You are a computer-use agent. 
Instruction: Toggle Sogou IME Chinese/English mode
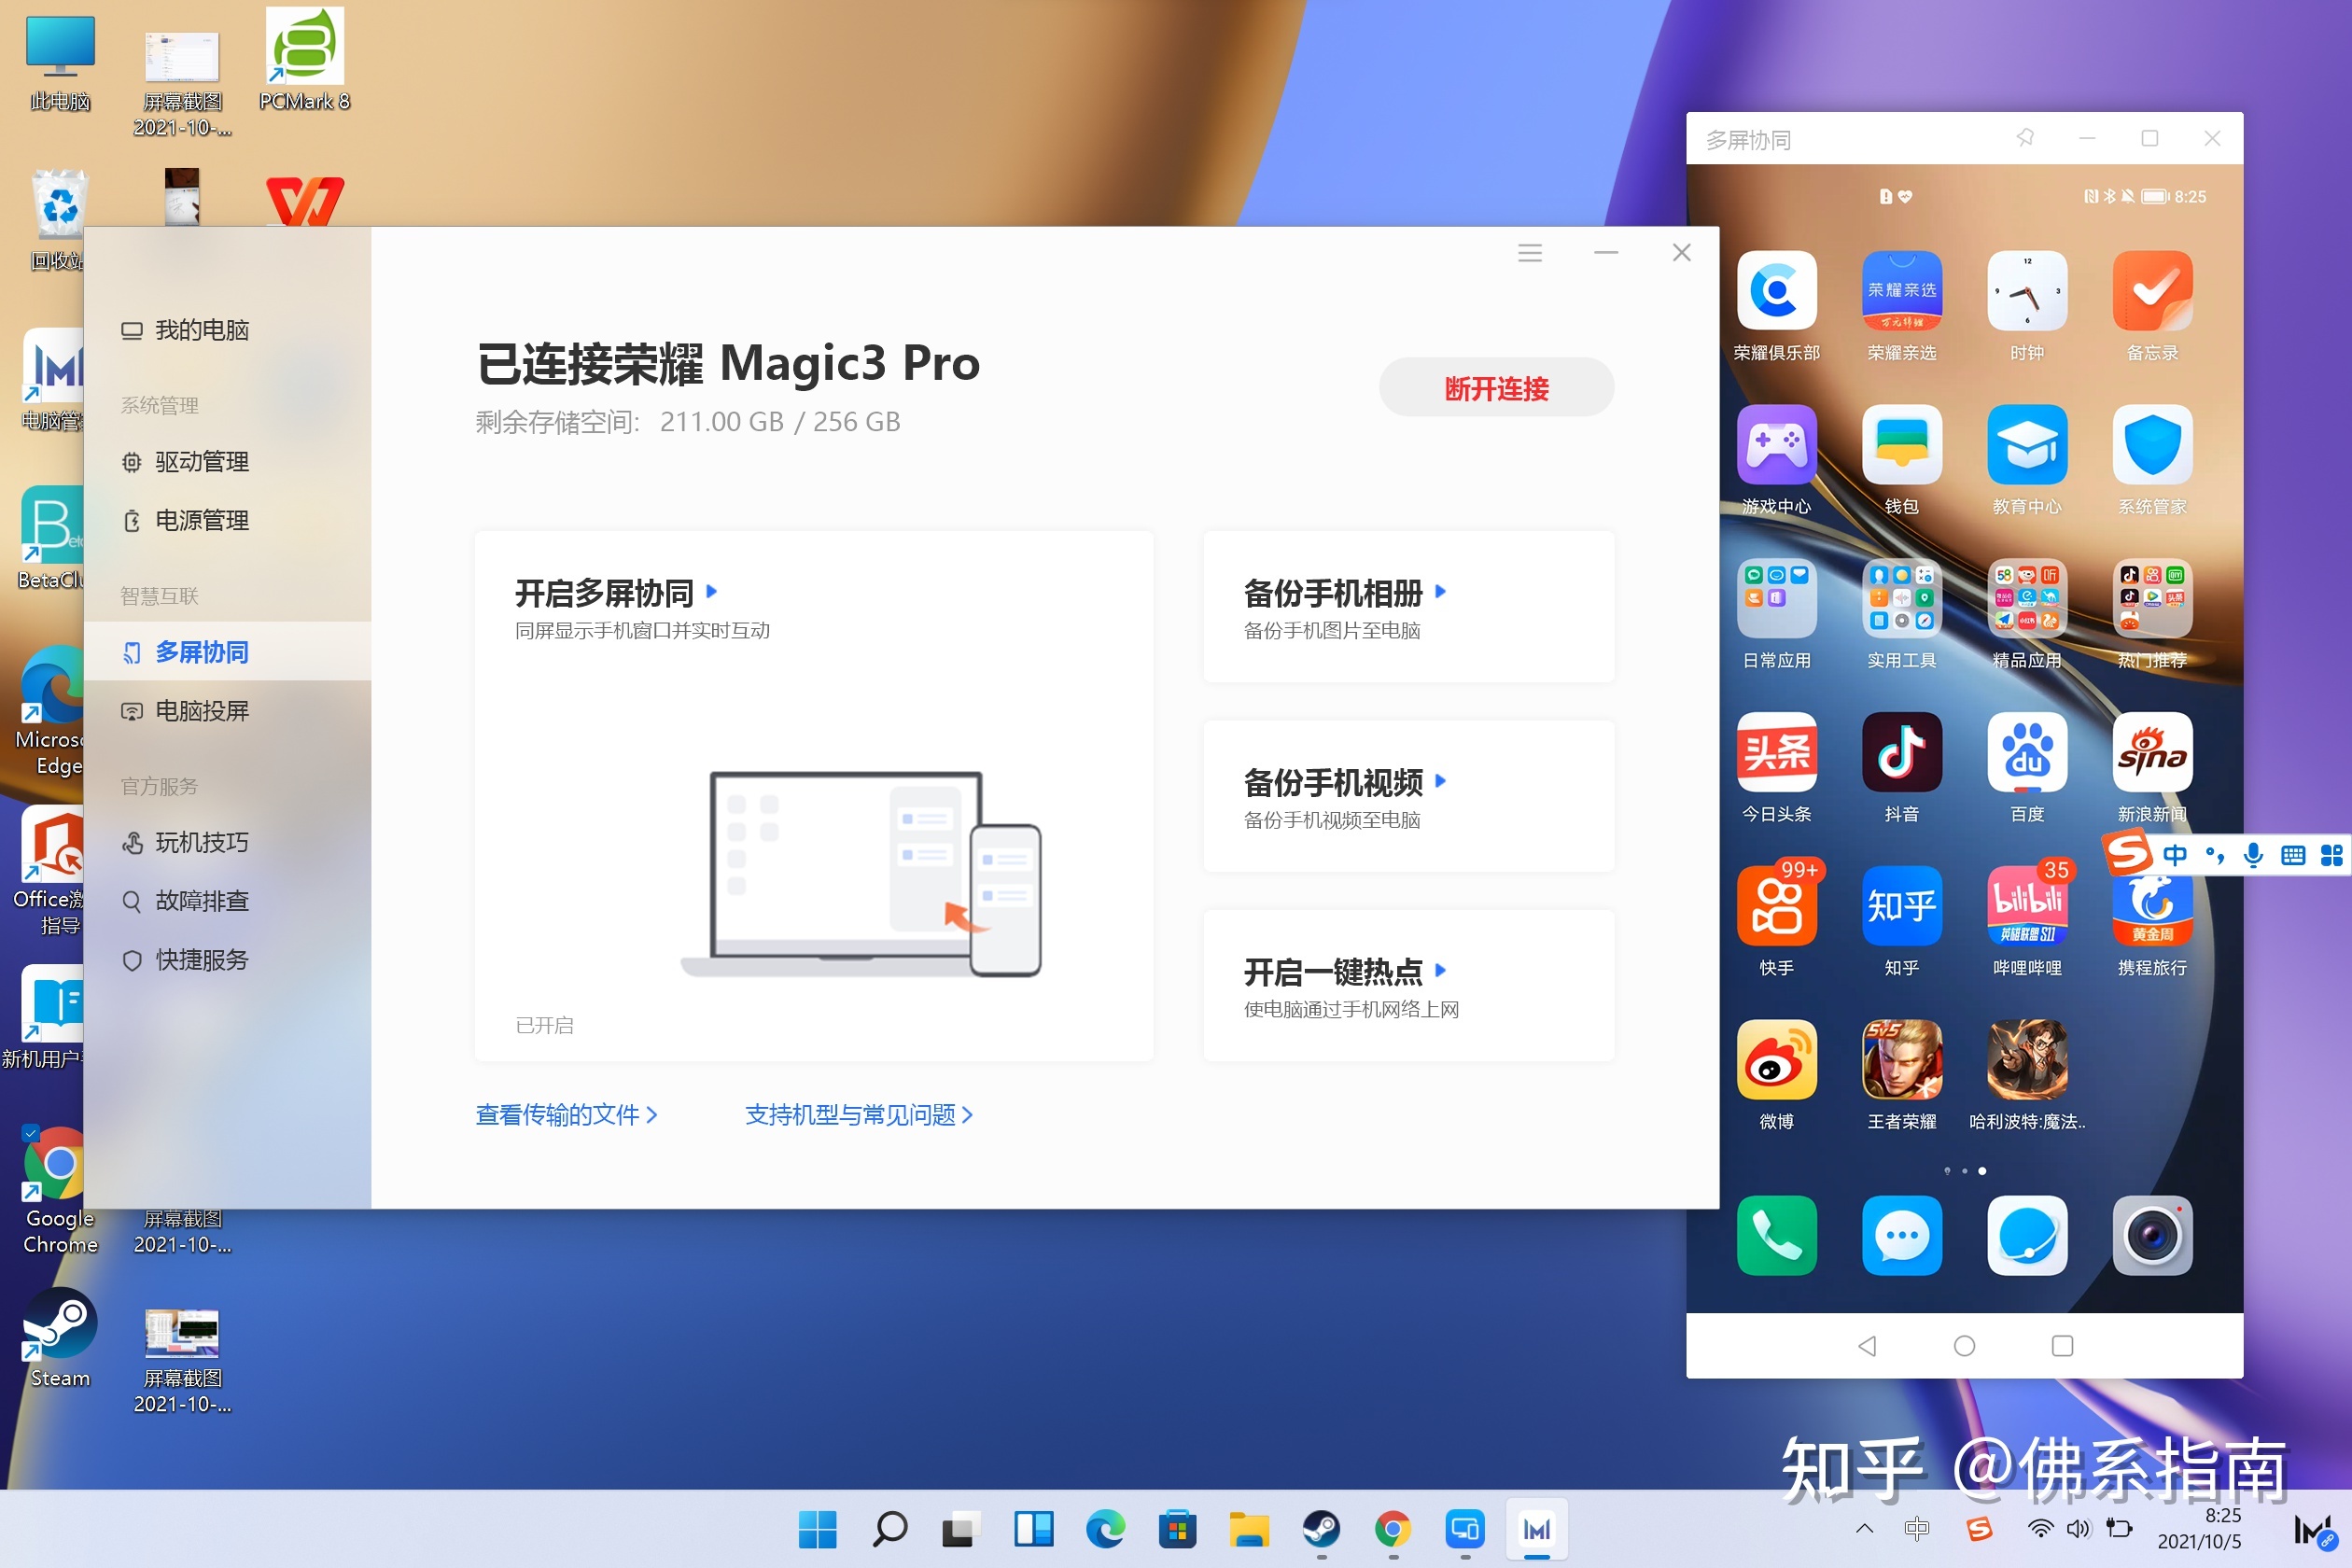coord(2174,855)
